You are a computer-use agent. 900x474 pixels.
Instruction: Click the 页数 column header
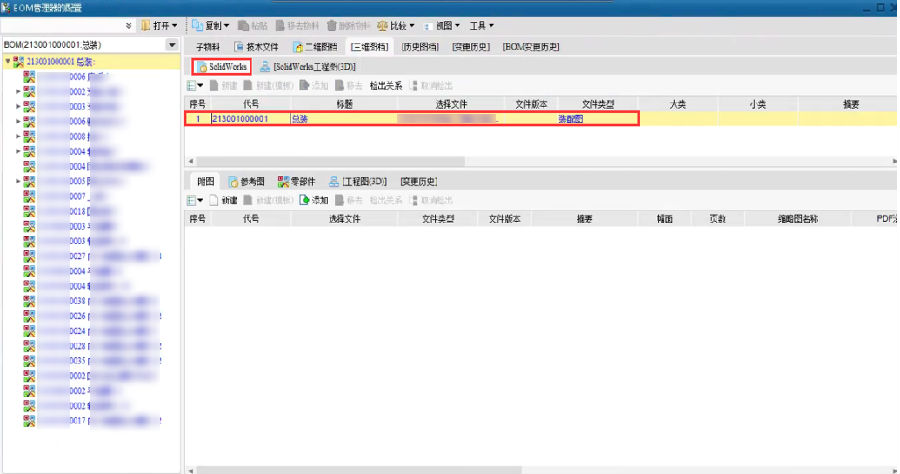coord(717,219)
